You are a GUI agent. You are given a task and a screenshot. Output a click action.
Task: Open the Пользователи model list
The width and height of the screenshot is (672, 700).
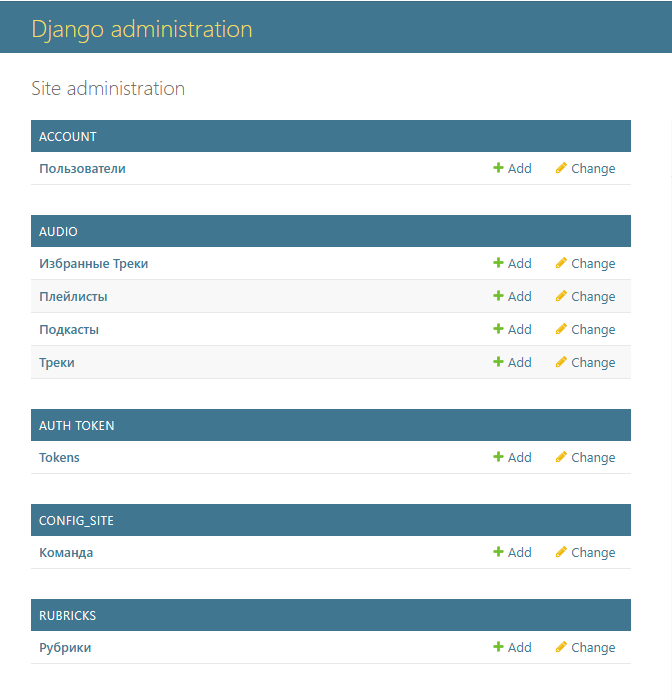pos(82,169)
